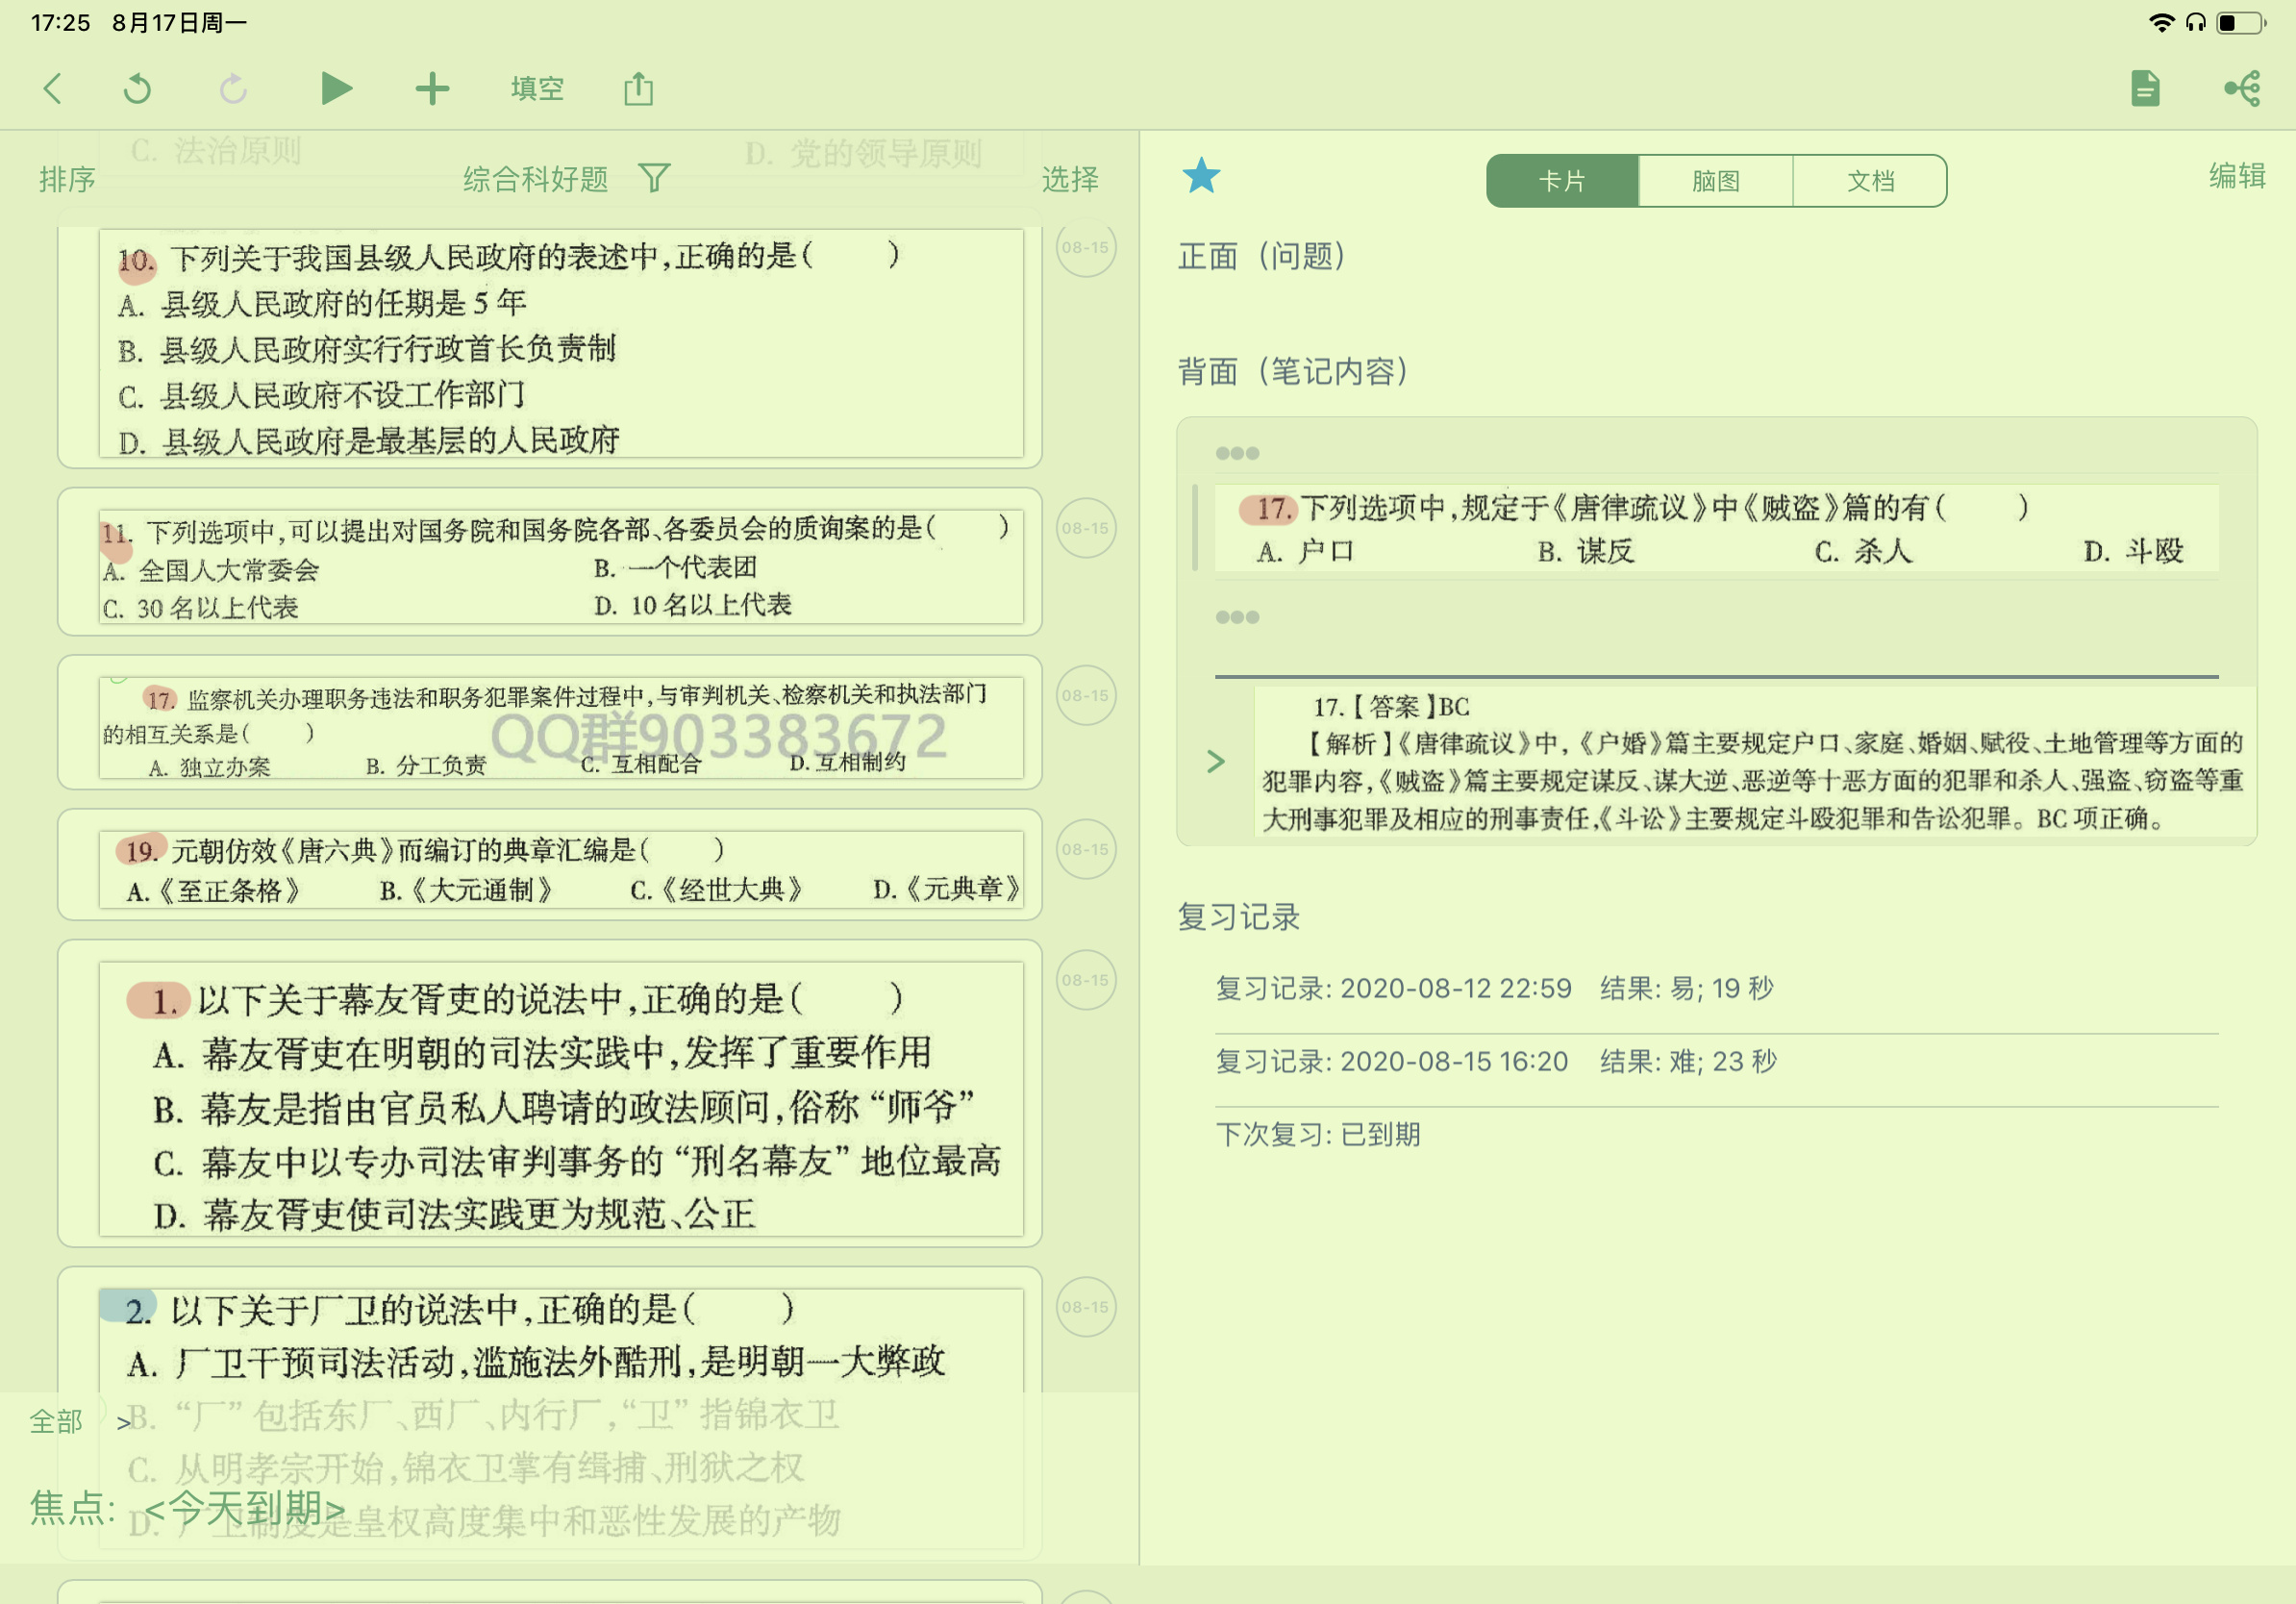
Task: Add a new card with plus icon
Action: tap(432, 89)
